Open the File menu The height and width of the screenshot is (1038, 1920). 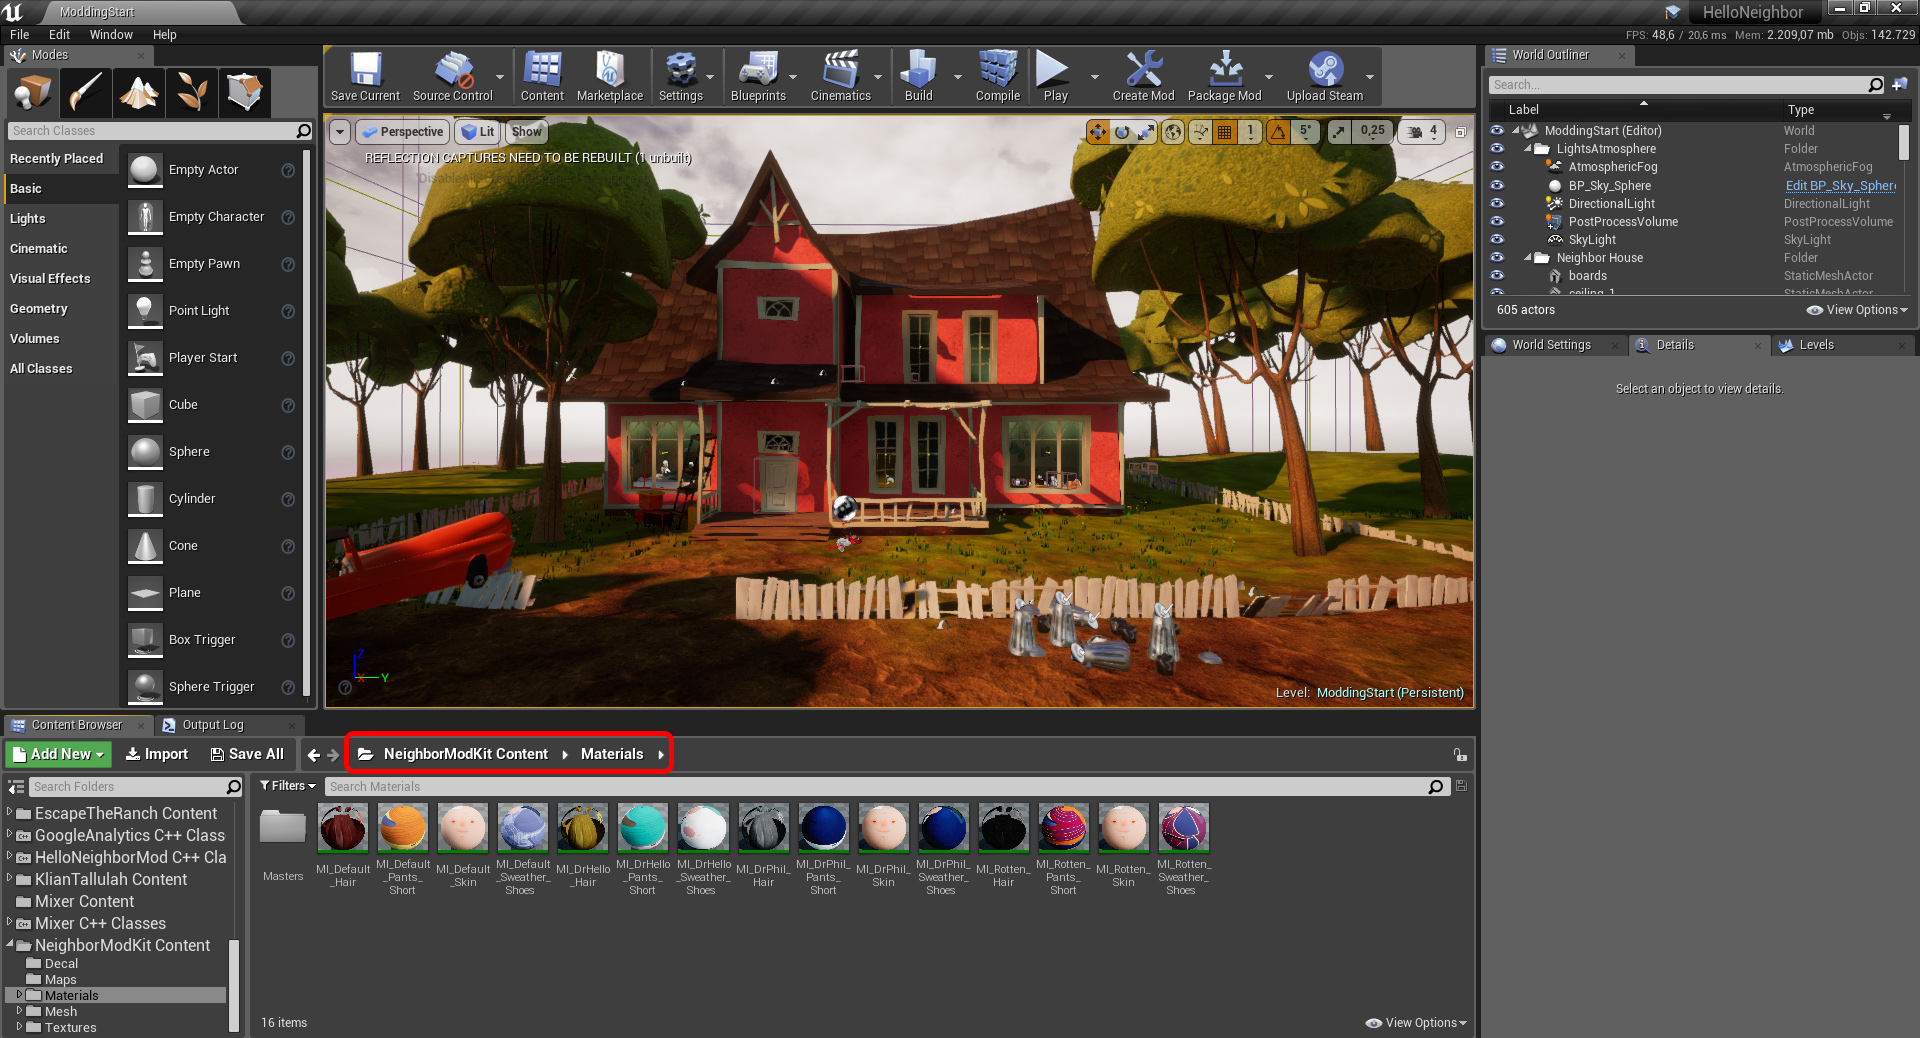click(19, 34)
